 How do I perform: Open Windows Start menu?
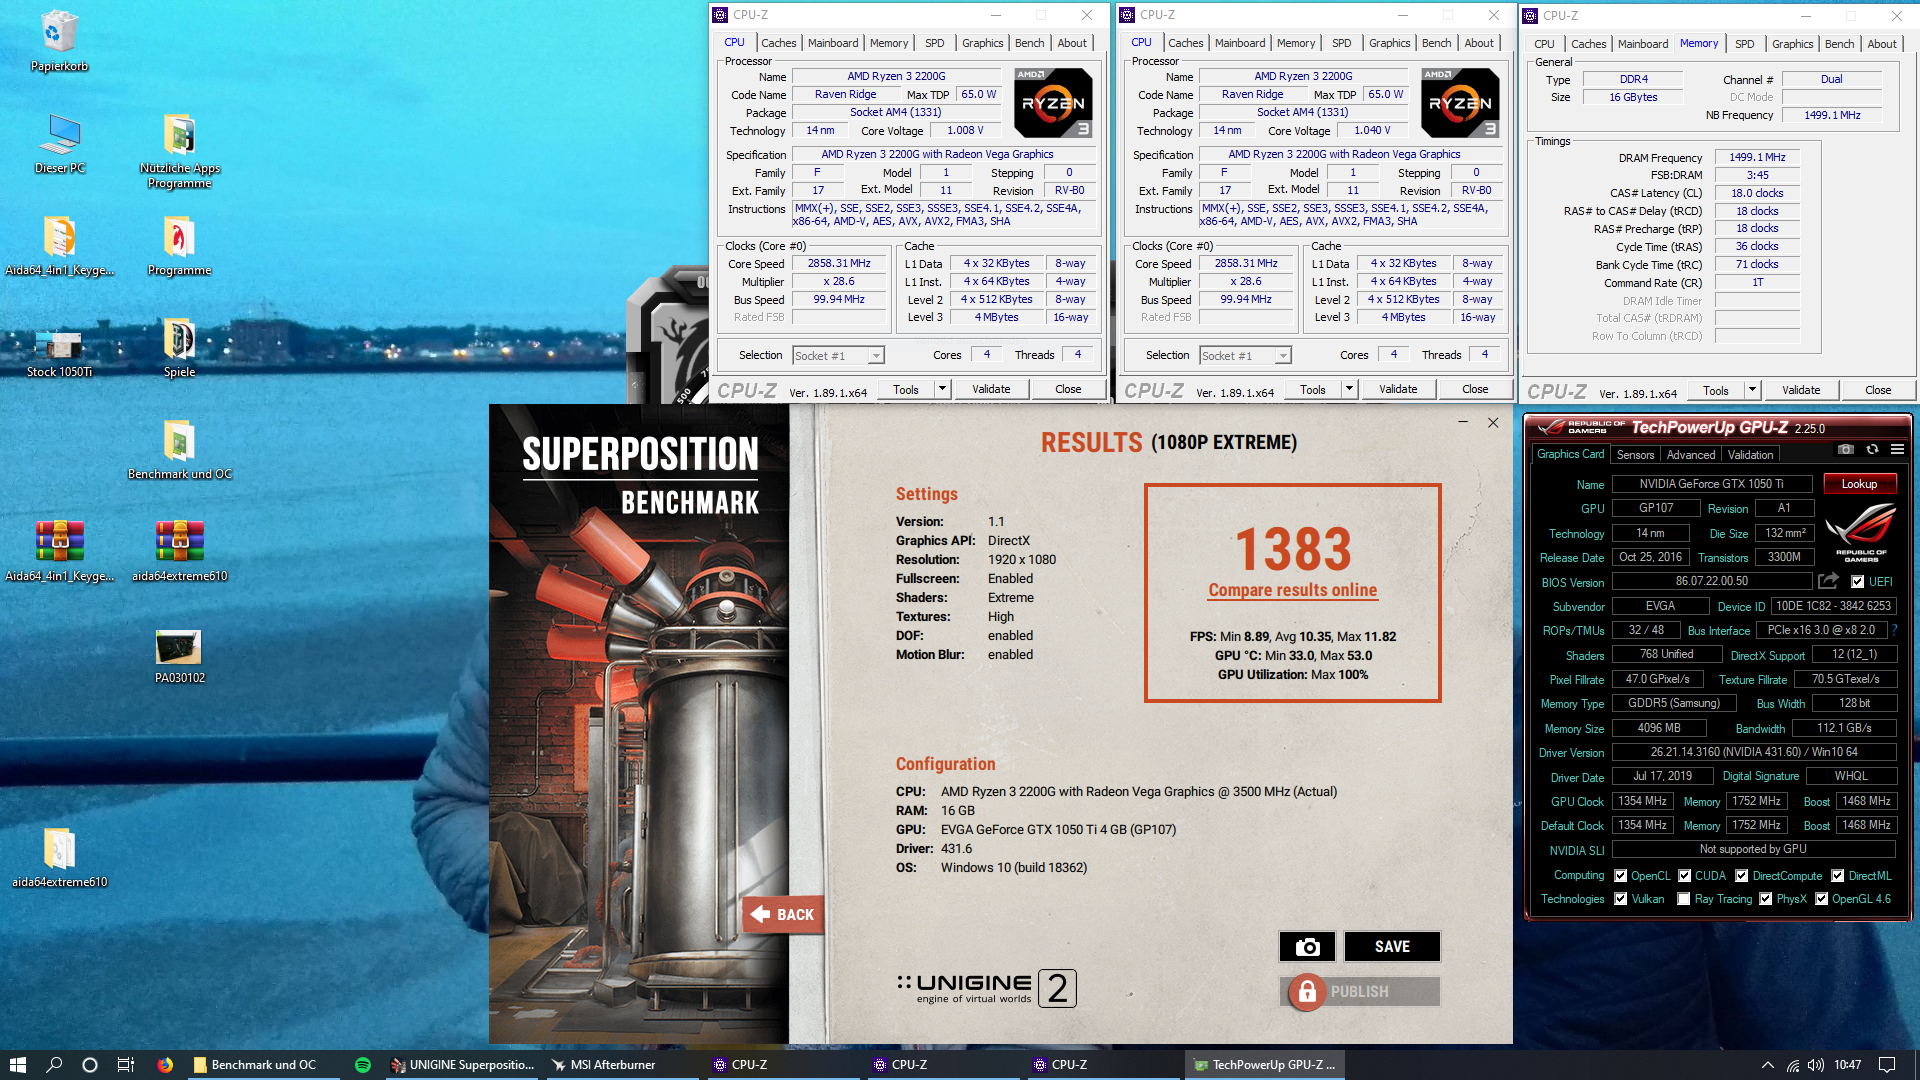(x=17, y=1065)
